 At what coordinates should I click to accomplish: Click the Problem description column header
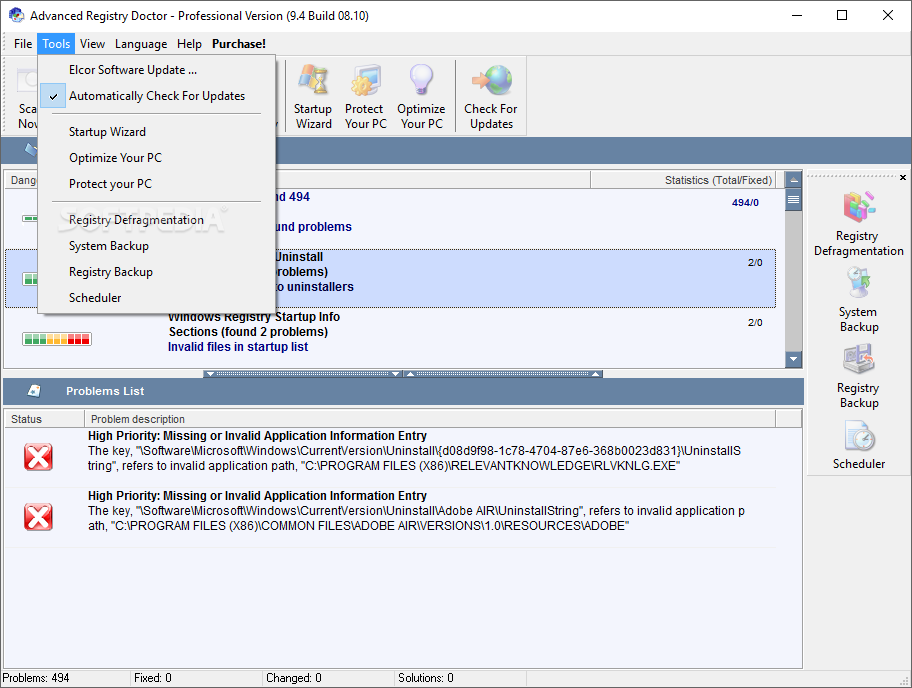click(x=430, y=419)
